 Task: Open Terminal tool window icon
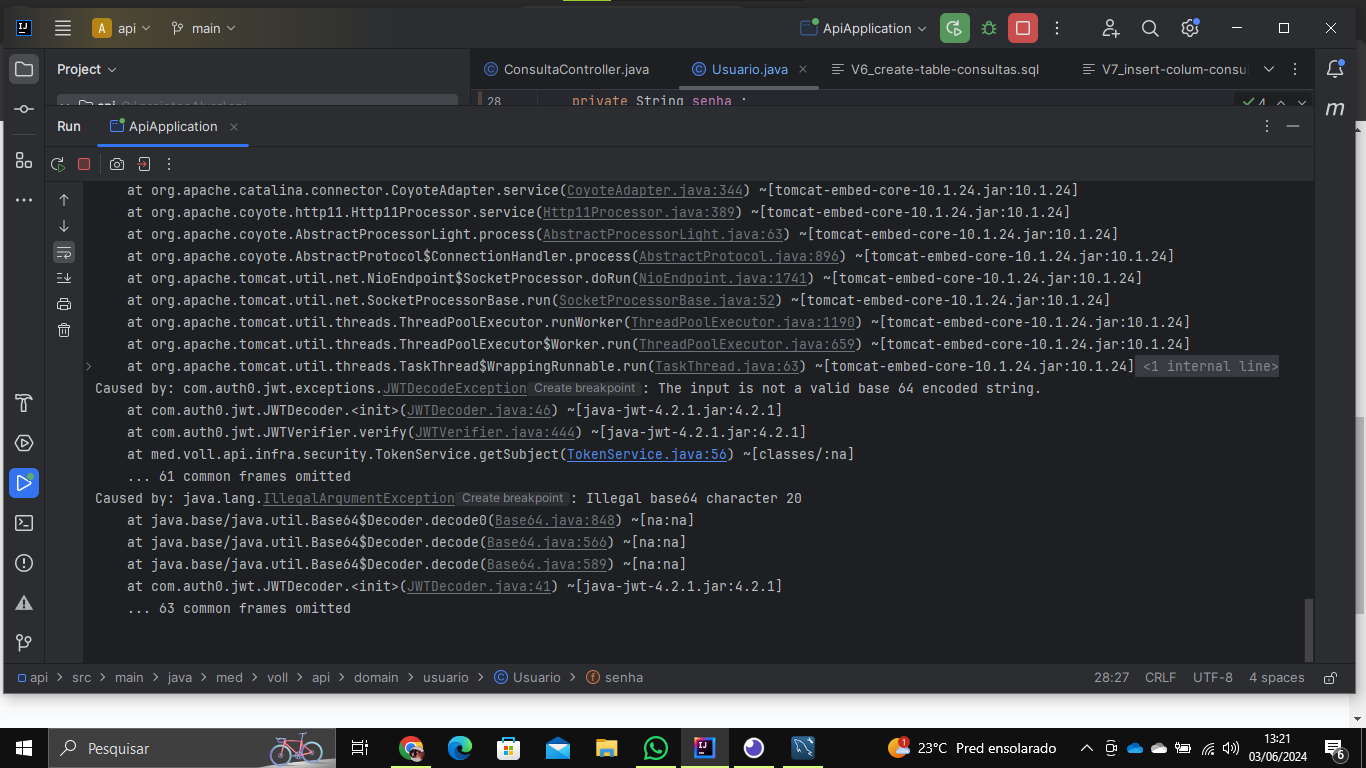pyautogui.click(x=24, y=523)
